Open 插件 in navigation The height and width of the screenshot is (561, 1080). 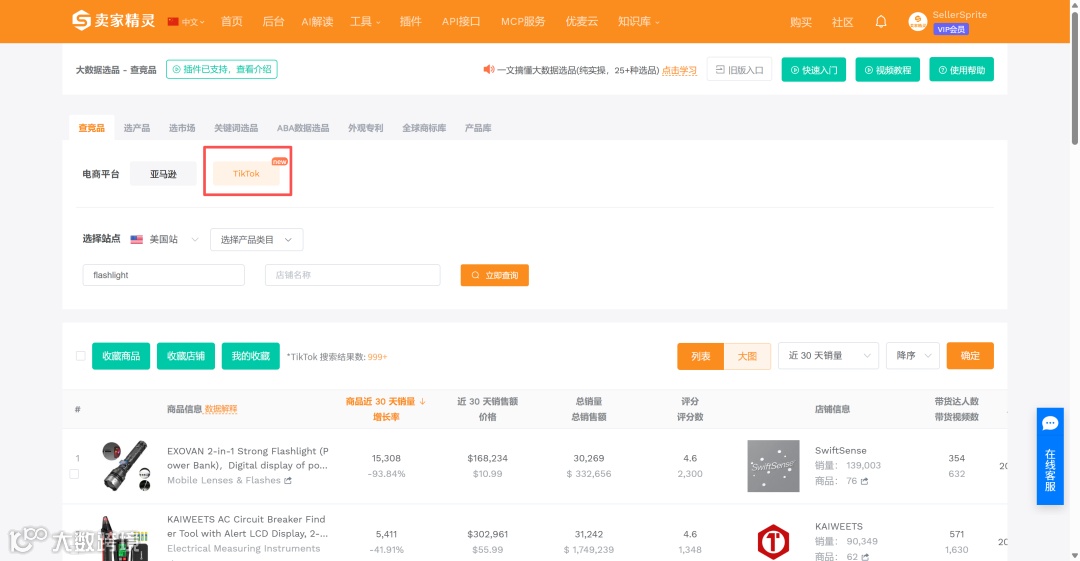tap(411, 21)
